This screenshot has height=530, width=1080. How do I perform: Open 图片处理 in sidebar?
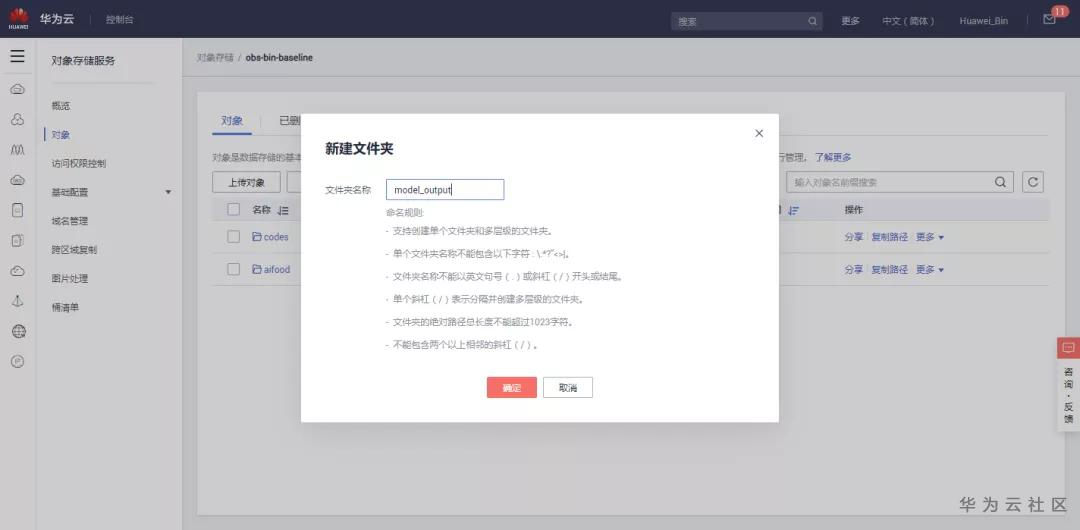[x=70, y=278]
